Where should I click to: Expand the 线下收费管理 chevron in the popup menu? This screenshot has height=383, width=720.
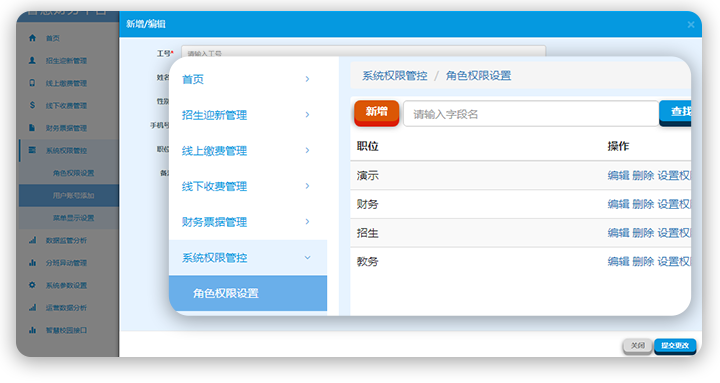pos(307,186)
